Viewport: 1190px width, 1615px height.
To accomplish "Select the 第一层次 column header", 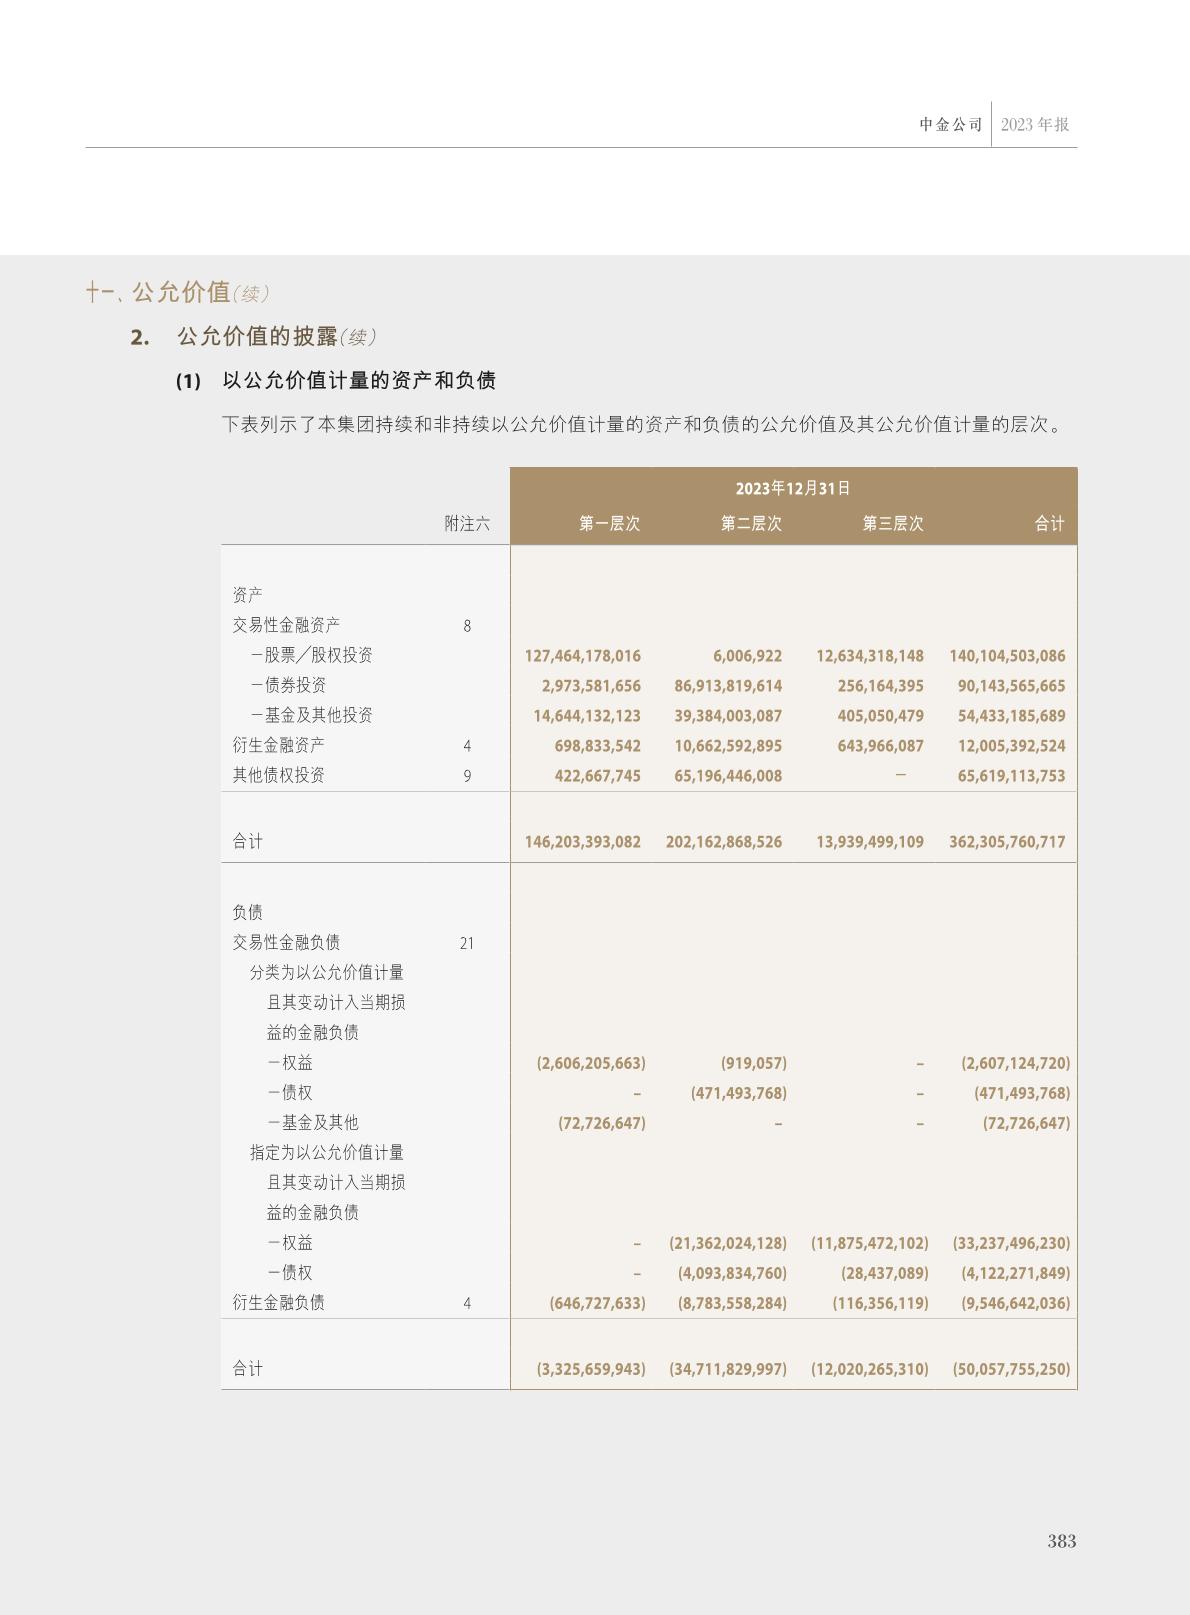I will point(609,524).
